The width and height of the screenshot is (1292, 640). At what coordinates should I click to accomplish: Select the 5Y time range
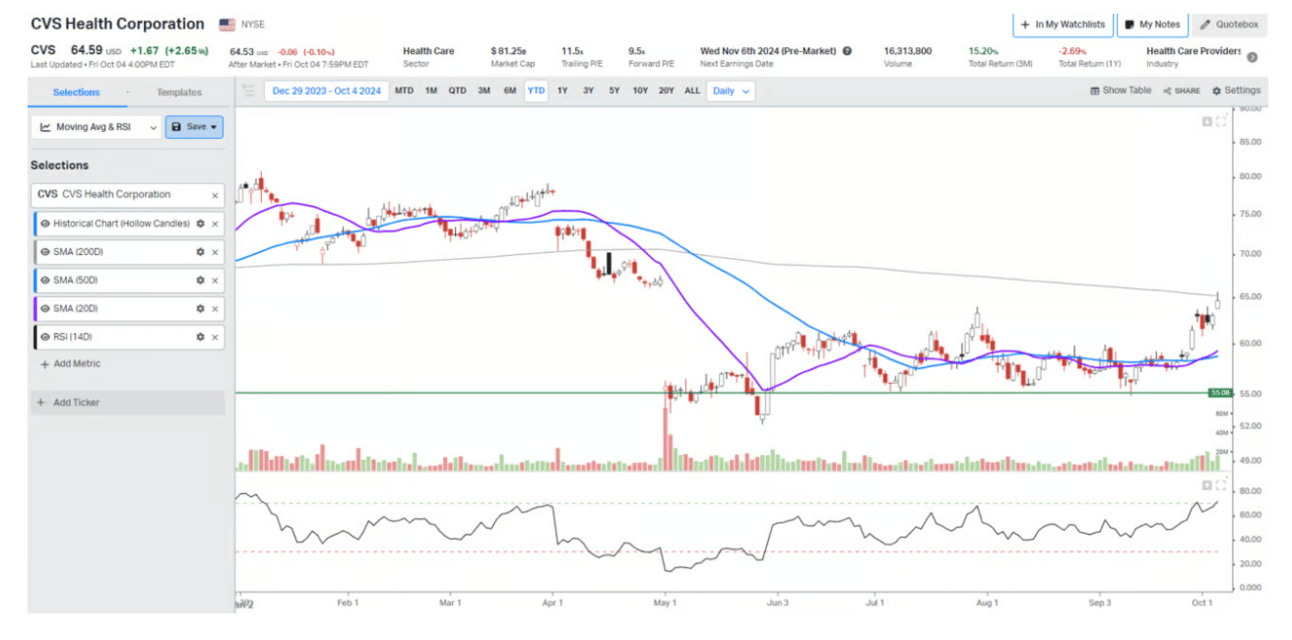tap(614, 91)
